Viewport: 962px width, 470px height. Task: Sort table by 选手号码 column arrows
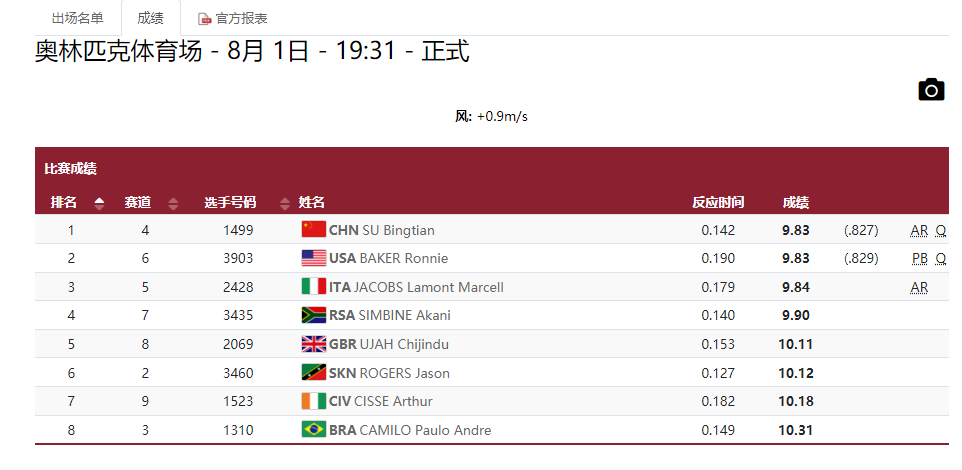tap(284, 203)
